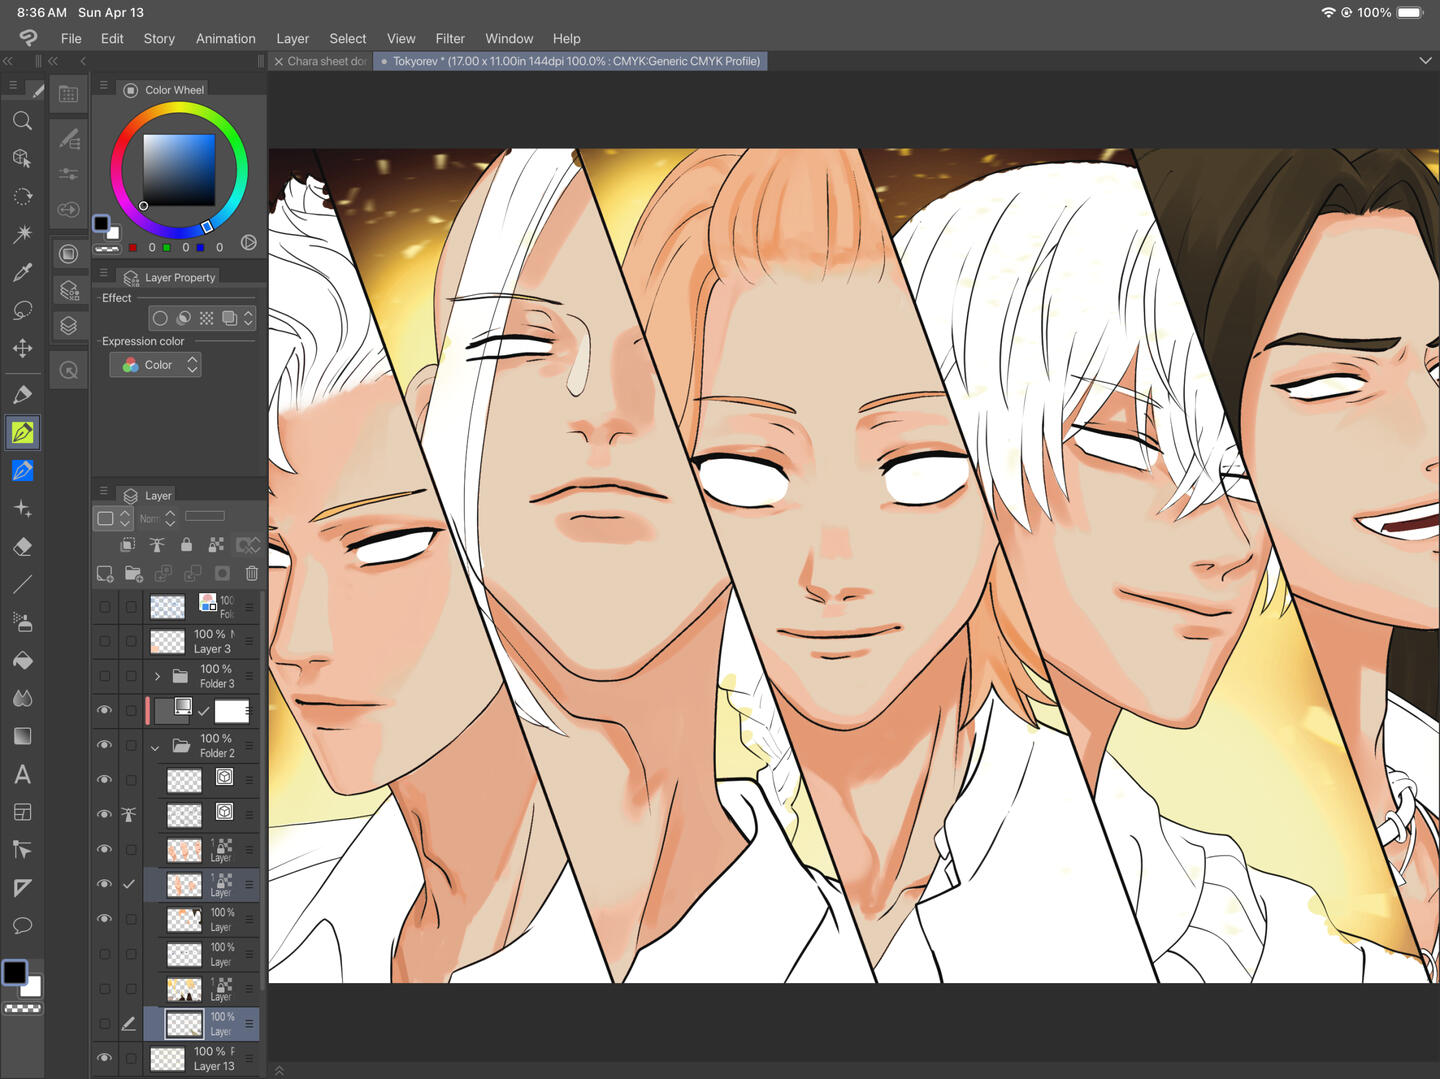This screenshot has height=1079, width=1440.
Task: Toggle visibility of Layer 13
Action: 104,1058
